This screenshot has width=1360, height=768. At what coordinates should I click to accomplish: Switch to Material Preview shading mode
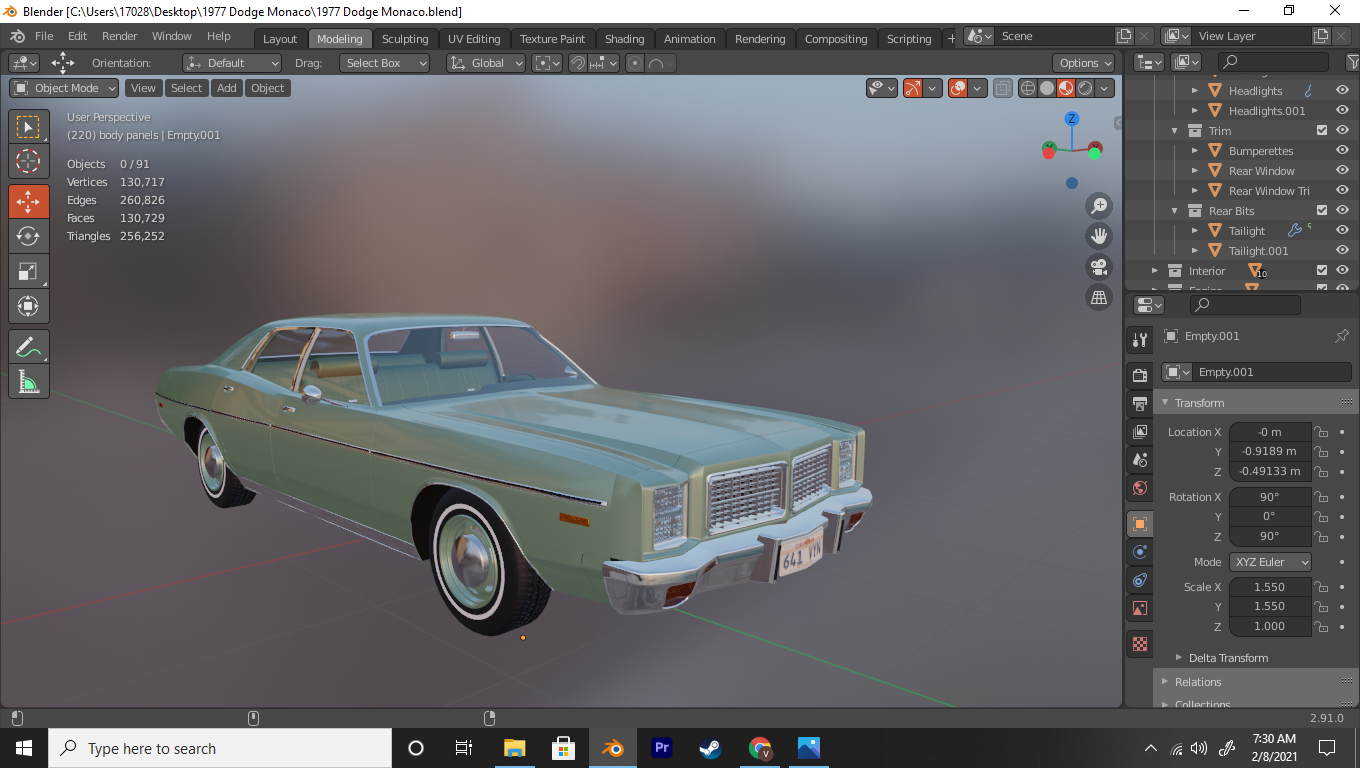pyautogui.click(x=1066, y=88)
